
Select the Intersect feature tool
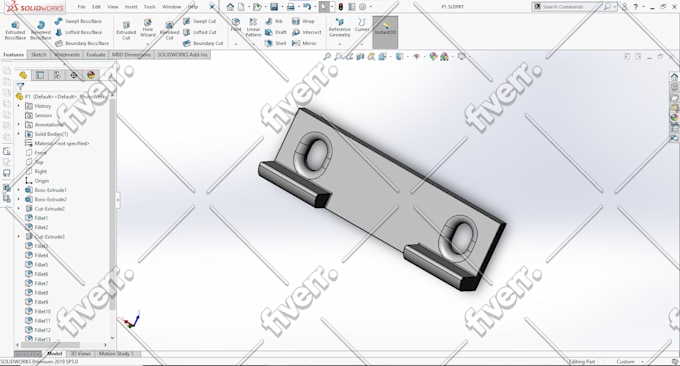click(x=307, y=32)
